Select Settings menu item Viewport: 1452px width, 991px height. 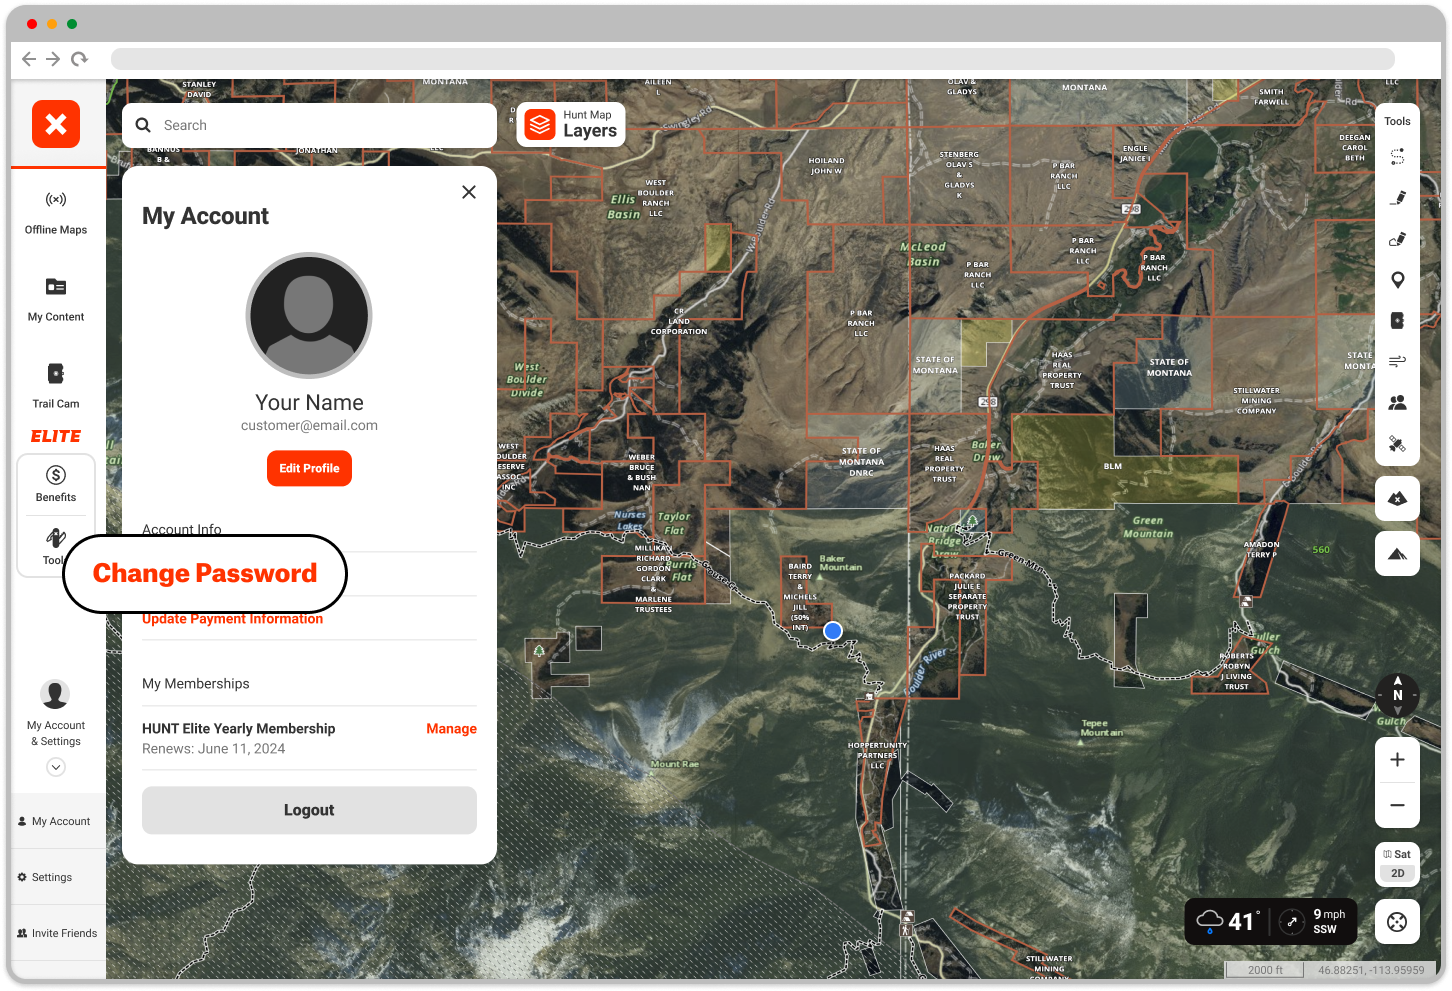point(58,877)
